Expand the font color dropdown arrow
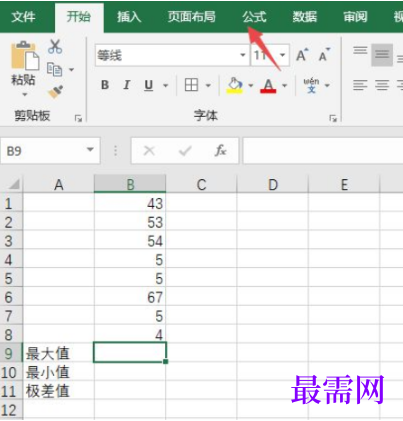Viewport: 403px width, 421px height. 285,86
